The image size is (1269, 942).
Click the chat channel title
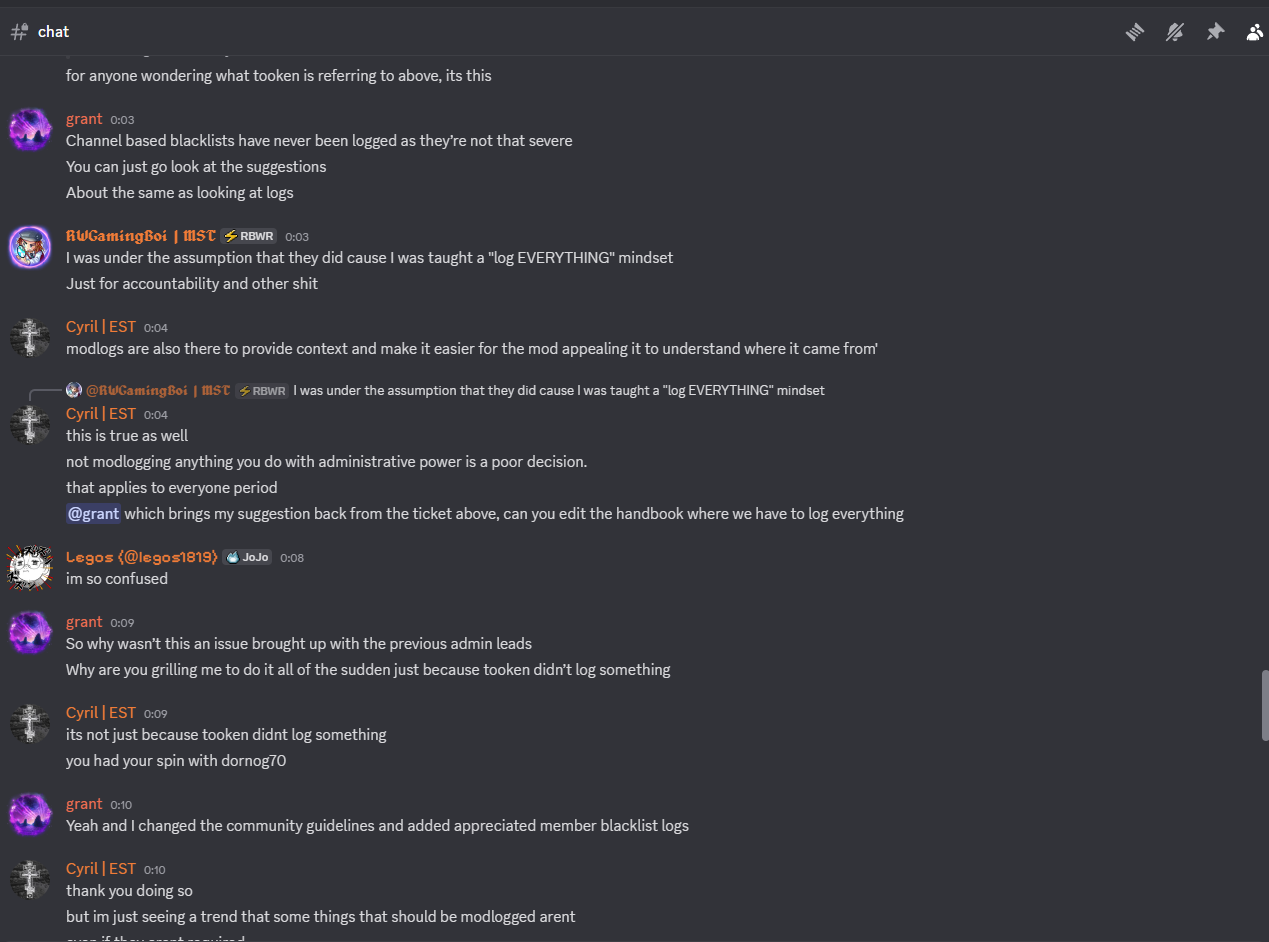coord(53,32)
